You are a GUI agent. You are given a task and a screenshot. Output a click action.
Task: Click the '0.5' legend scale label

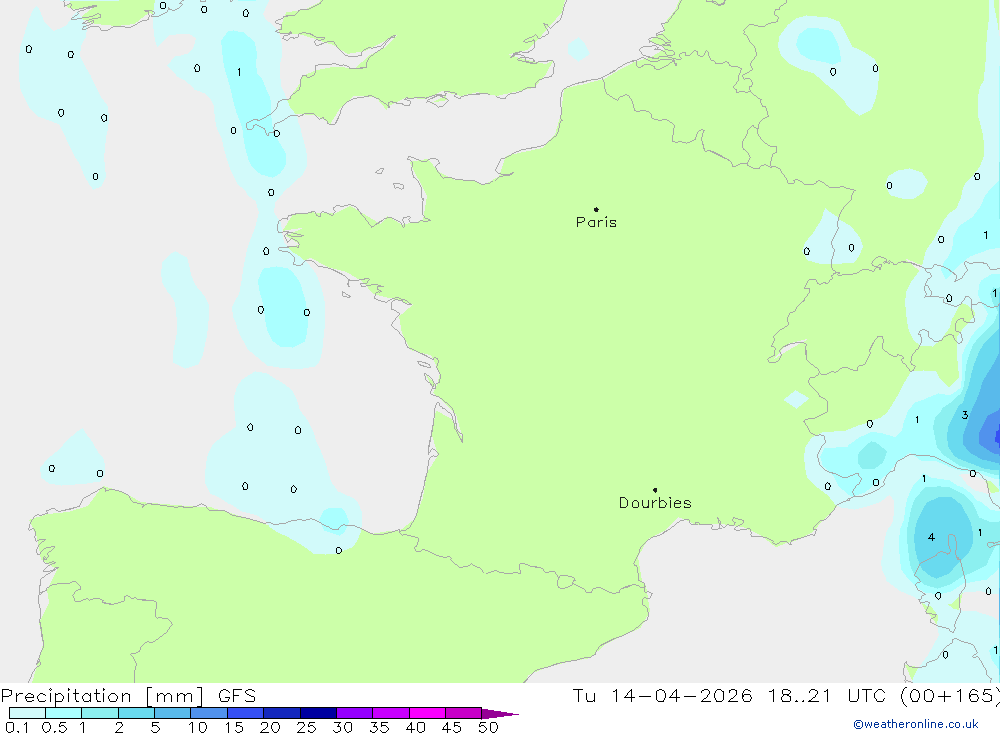click(x=54, y=727)
